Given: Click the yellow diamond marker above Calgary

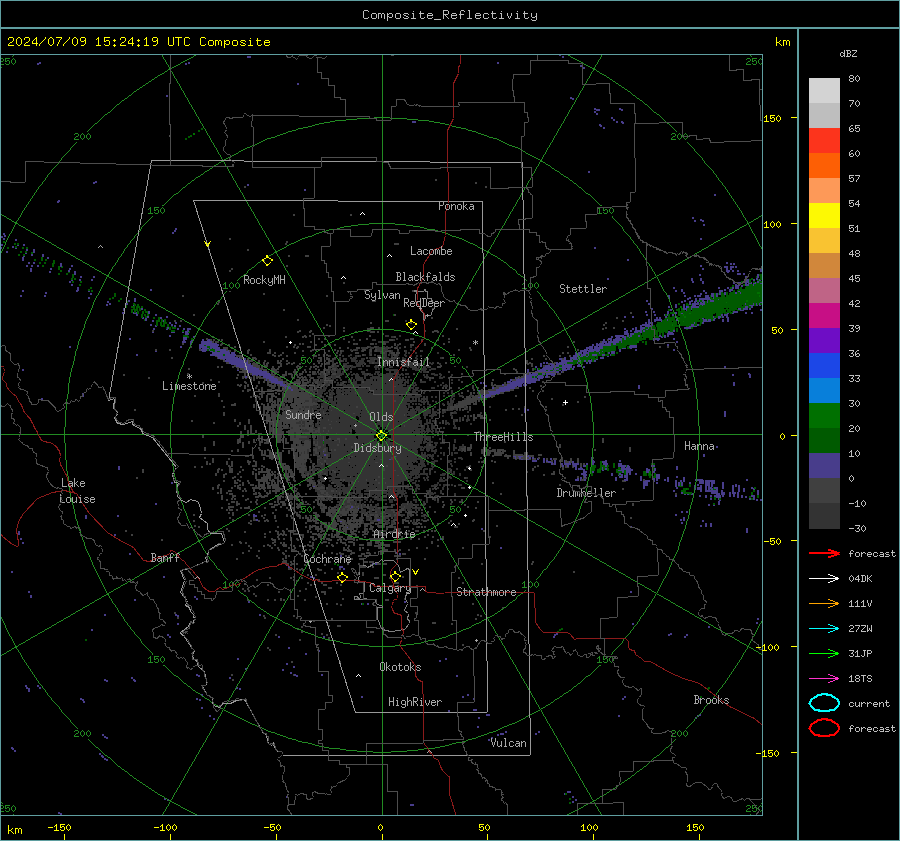Looking at the screenshot, I should tap(395, 576).
